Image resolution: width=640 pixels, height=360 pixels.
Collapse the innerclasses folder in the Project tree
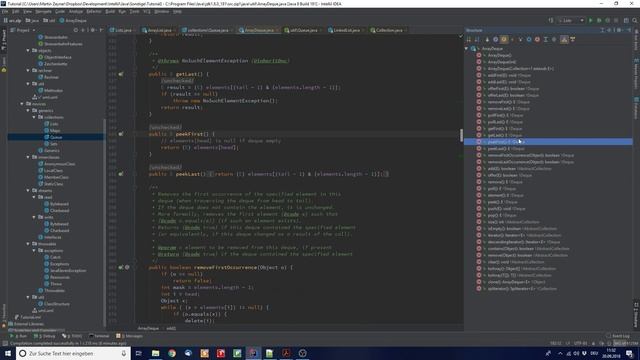click(x=28, y=157)
